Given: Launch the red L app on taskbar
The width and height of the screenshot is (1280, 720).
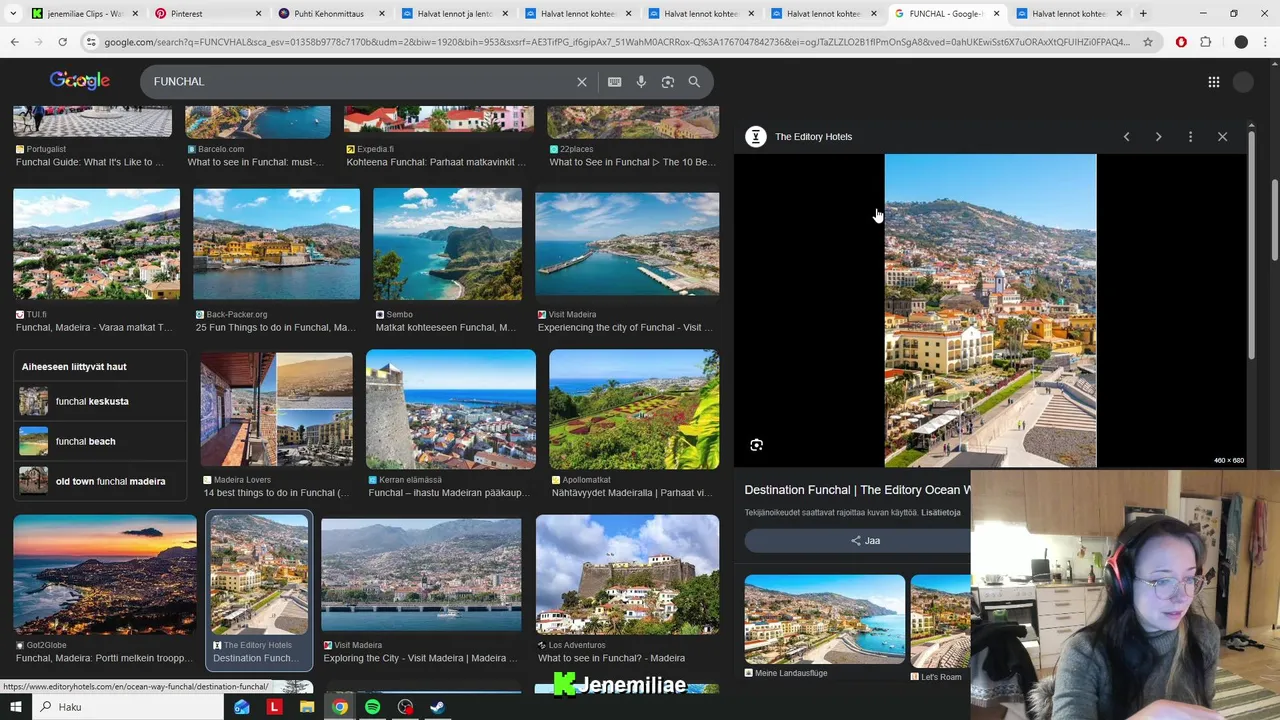Looking at the screenshot, I should (x=274, y=707).
